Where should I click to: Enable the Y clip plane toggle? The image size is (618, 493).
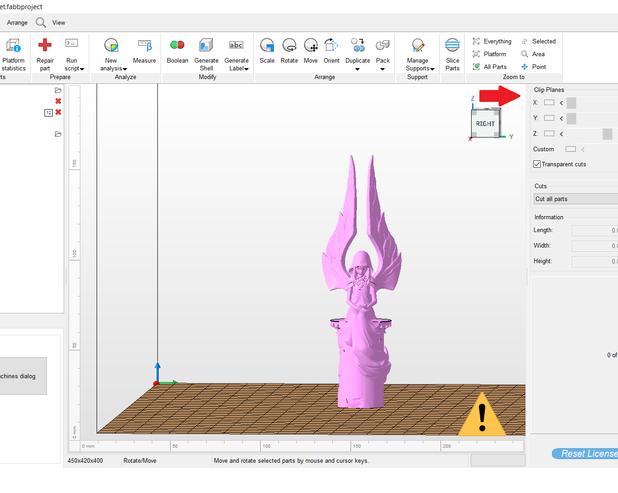[x=549, y=118]
